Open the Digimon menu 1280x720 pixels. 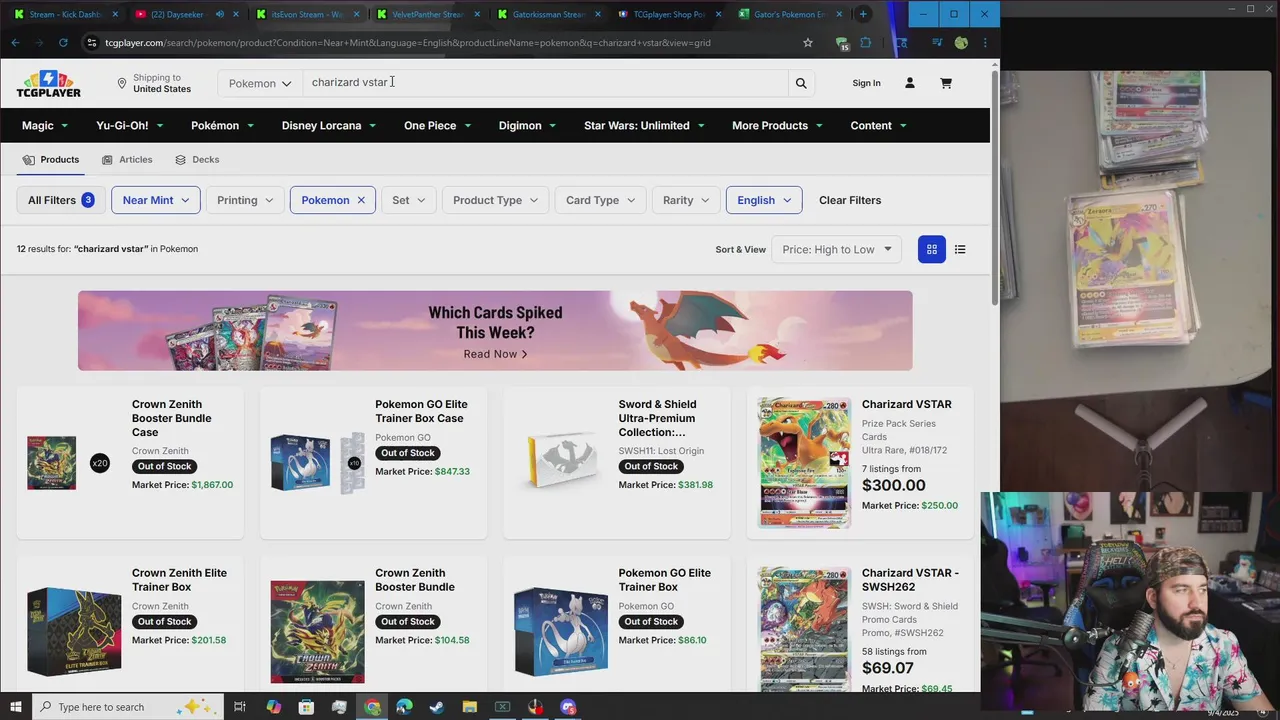(527, 126)
